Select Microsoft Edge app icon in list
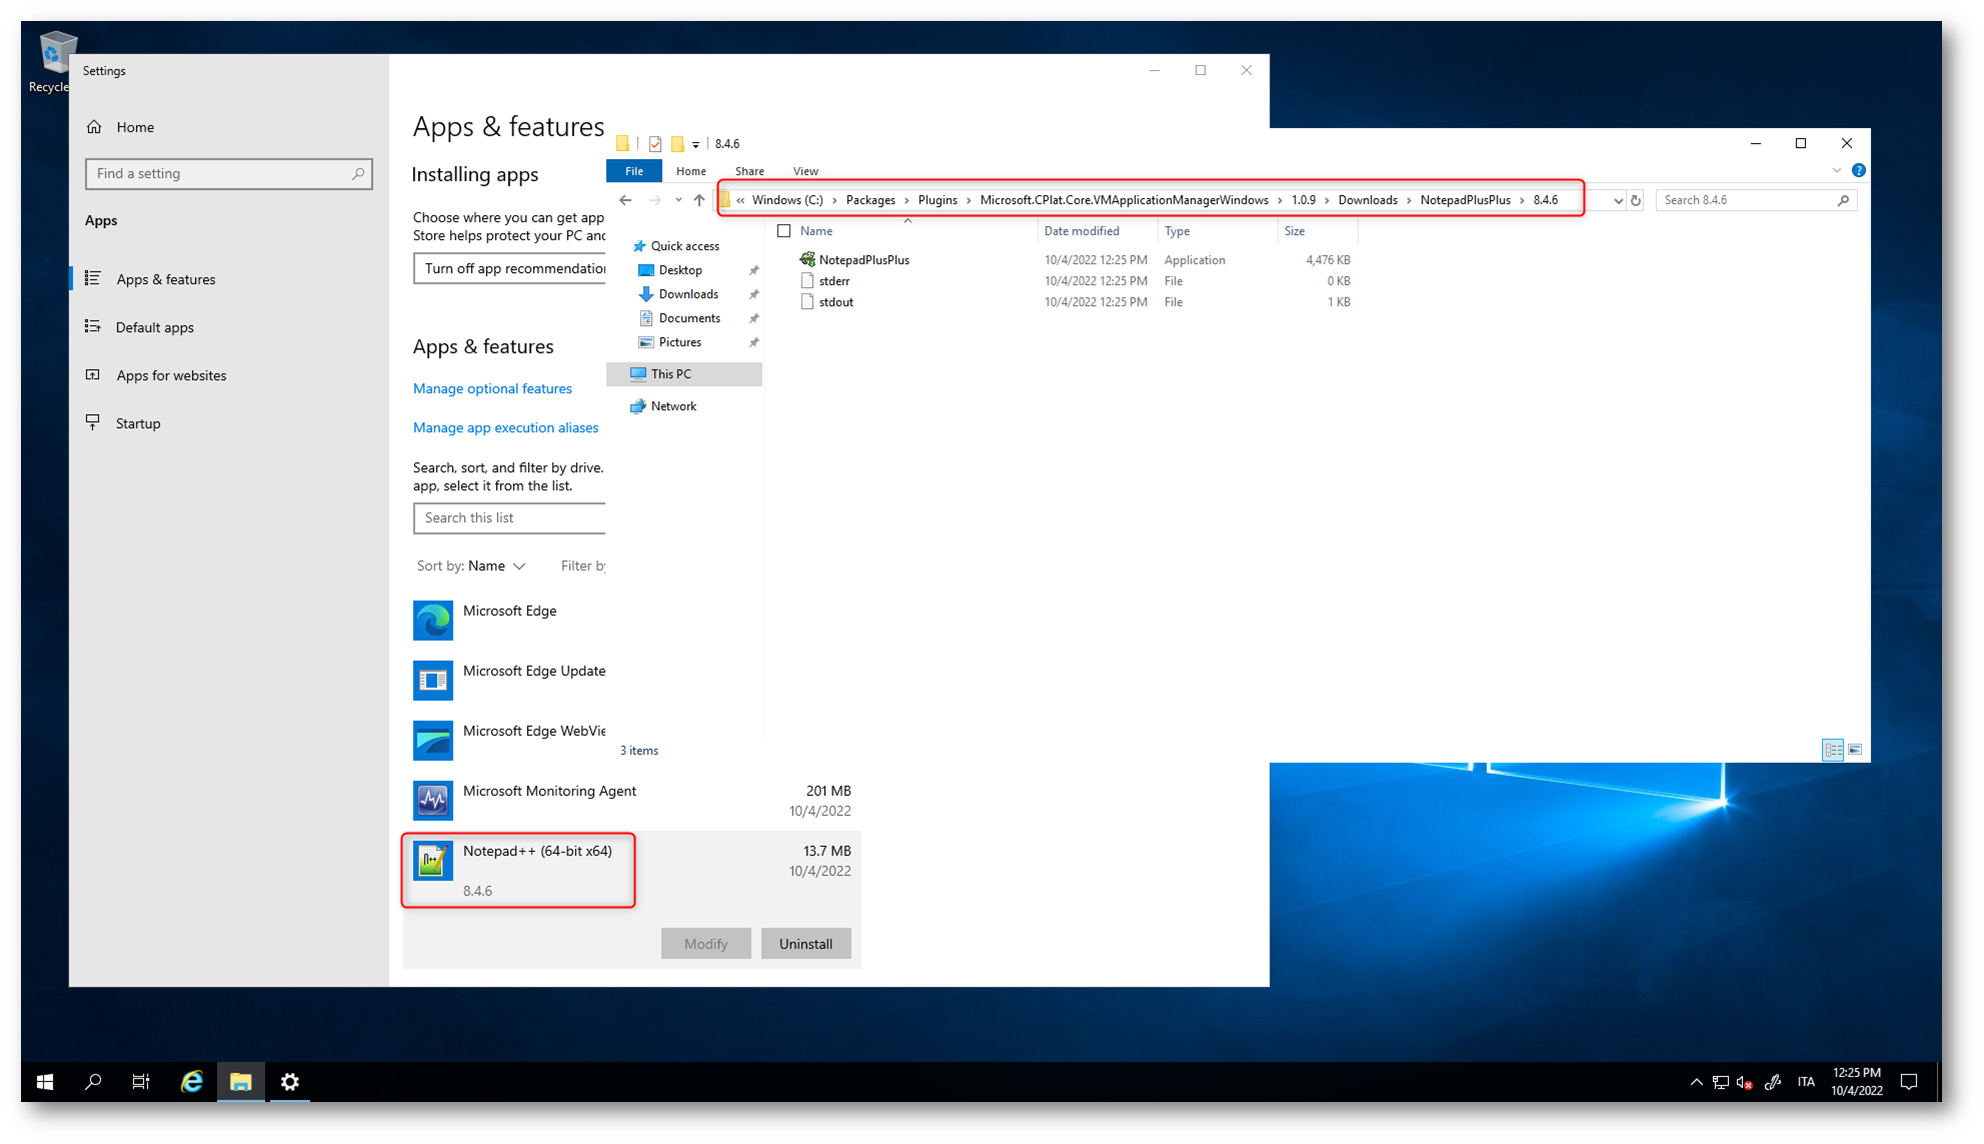Screen dimensions: 1984x1144 coord(433,621)
